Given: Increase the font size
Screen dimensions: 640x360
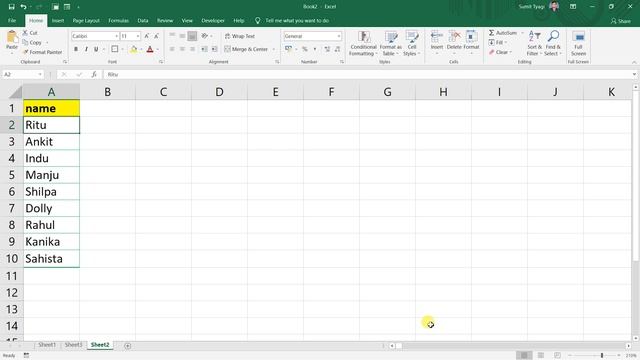Looking at the screenshot, I should pos(147,36).
